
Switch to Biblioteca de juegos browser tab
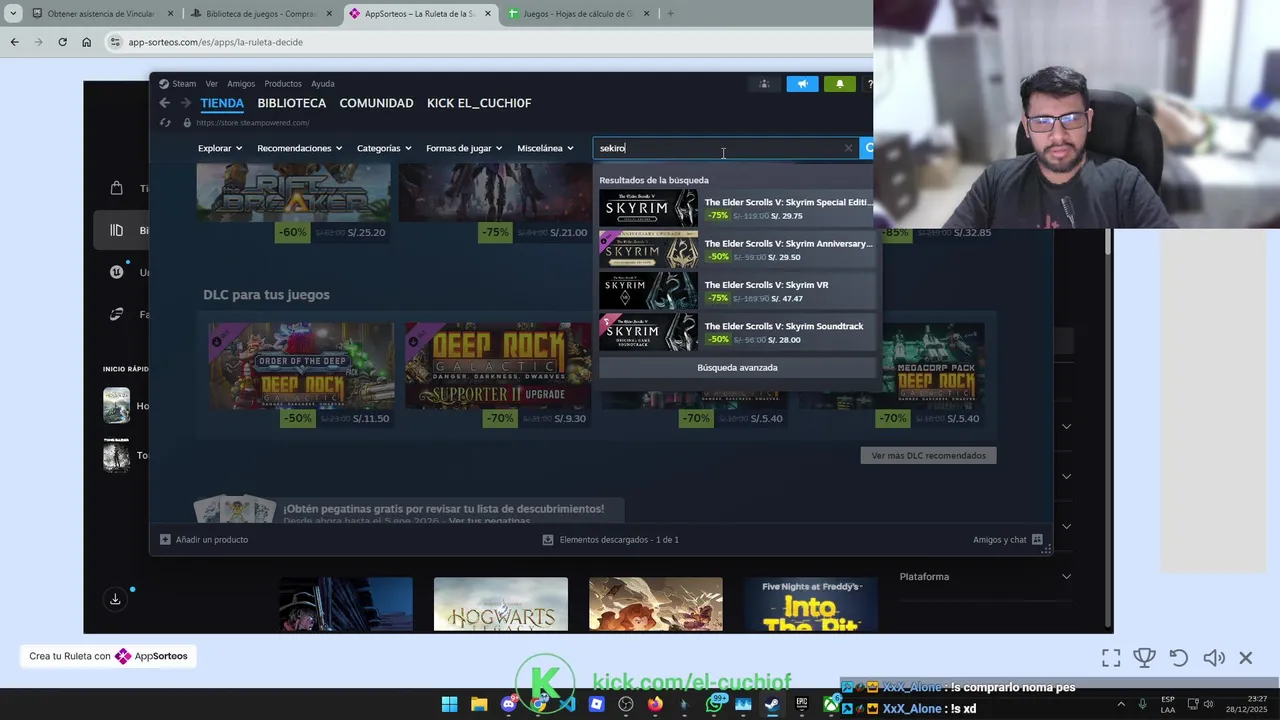coord(262,14)
